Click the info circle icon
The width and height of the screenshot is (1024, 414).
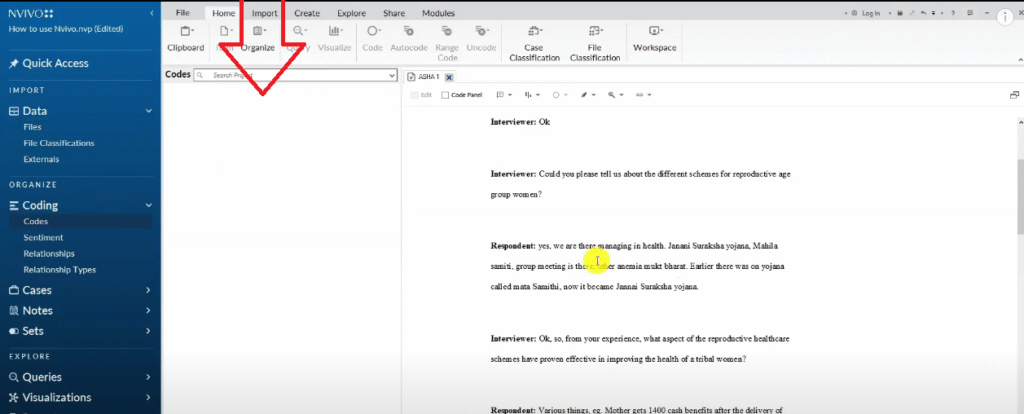[1006, 18]
